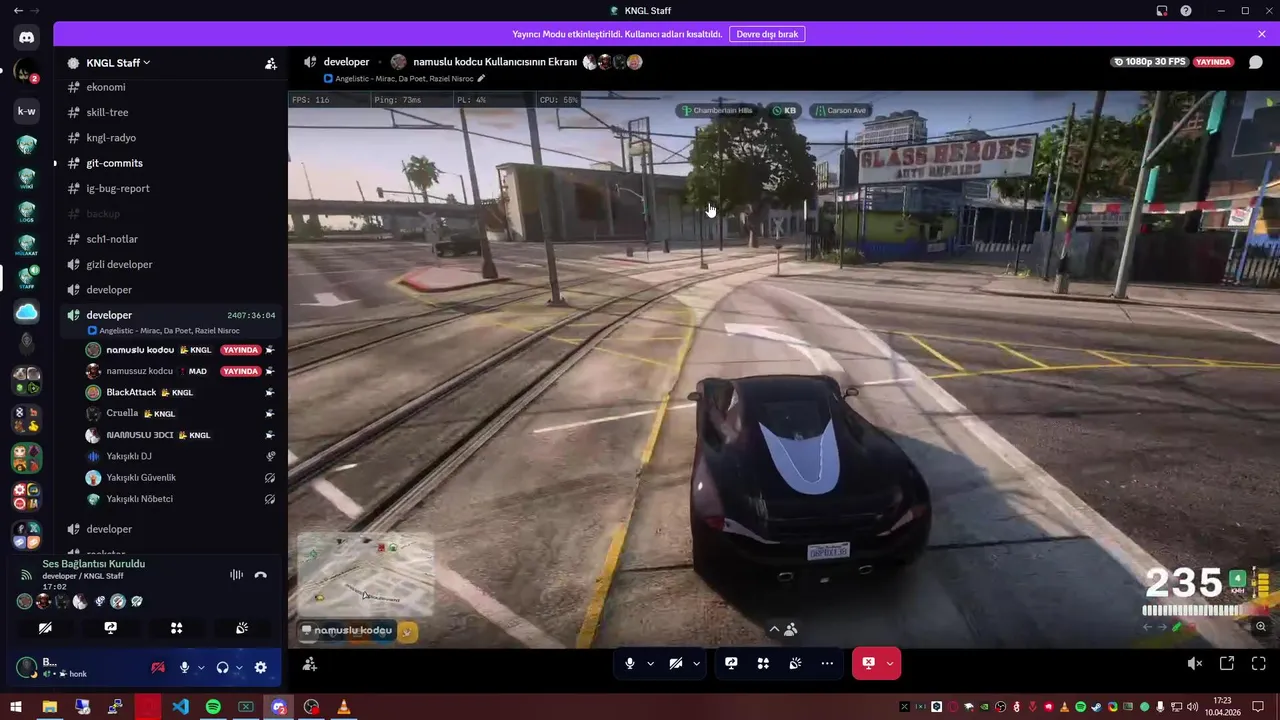Open the KNGL Staff server dropdown

pyautogui.click(x=118, y=63)
